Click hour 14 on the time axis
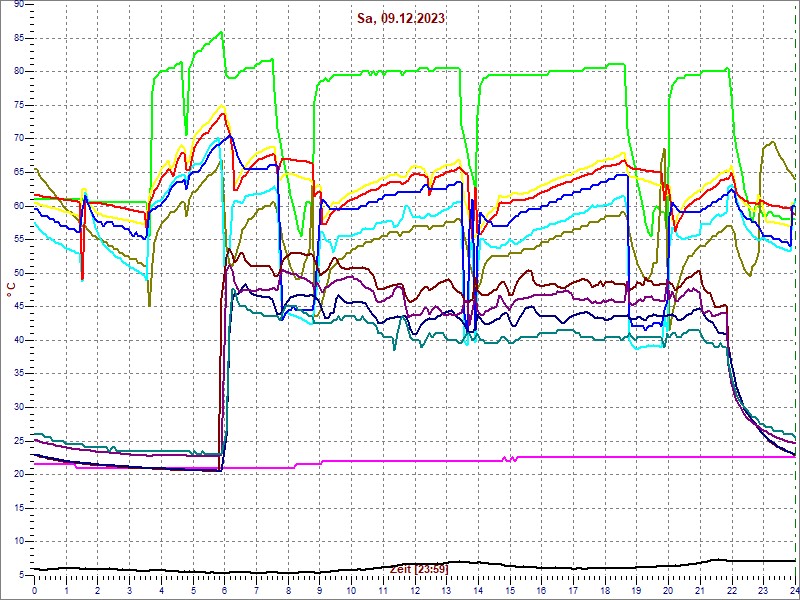Viewport: 800px width, 600px height. click(x=479, y=590)
